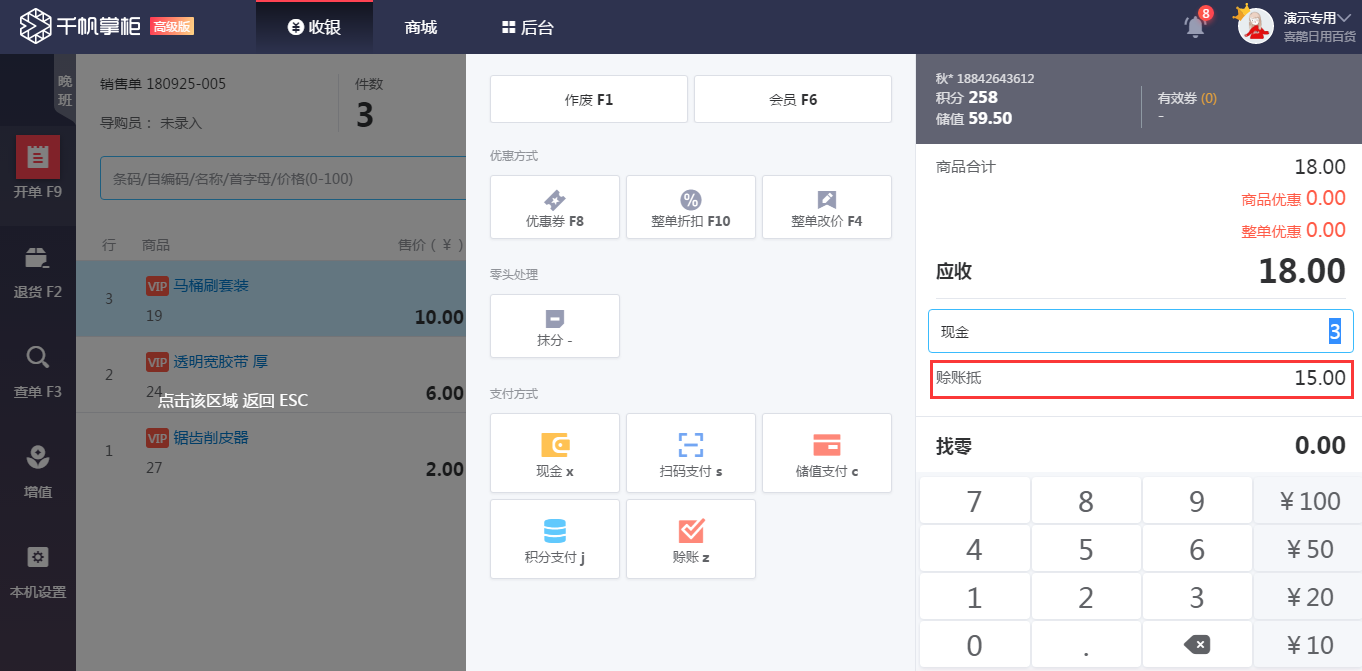Void the order with 作废 F1
1362x671 pixels.
pyautogui.click(x=588, y=98)
